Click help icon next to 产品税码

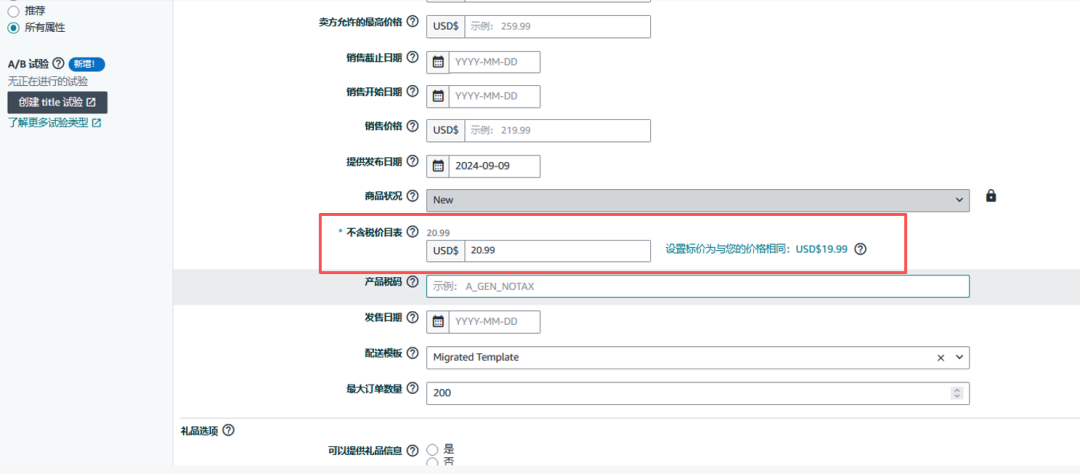(413, 281)
